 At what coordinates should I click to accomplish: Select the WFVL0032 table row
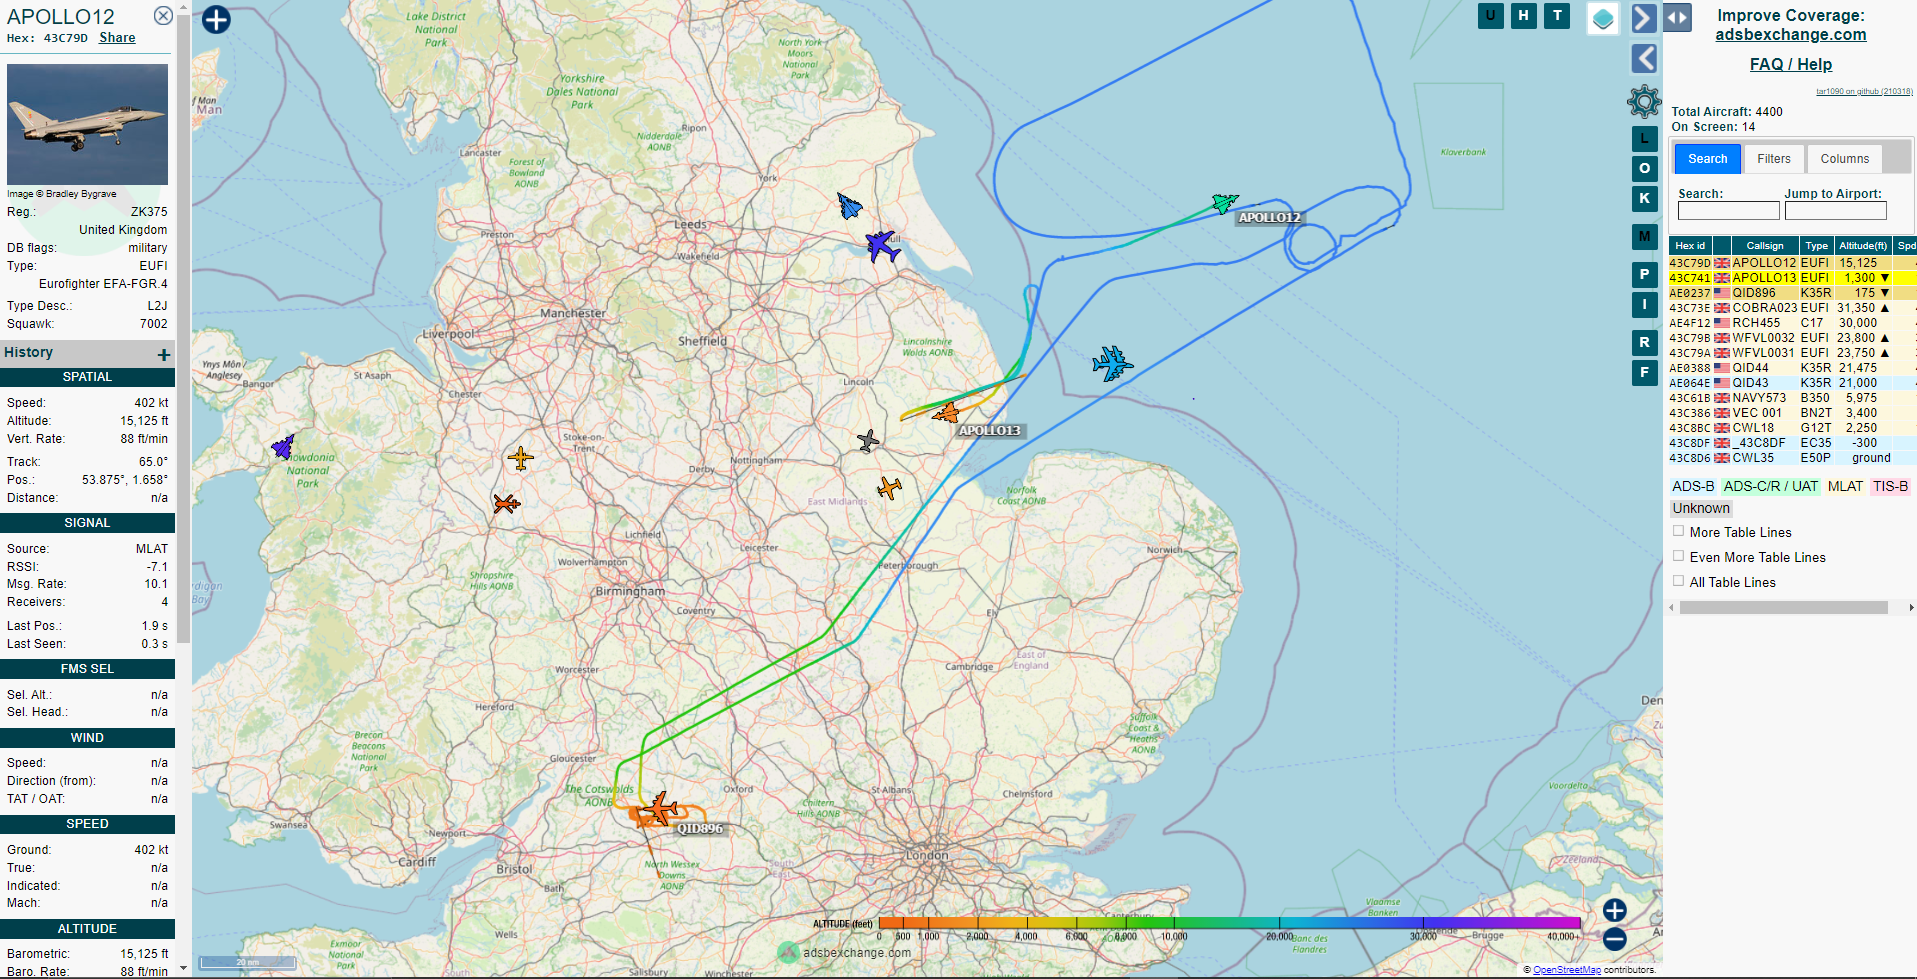[x=1792, y=338]
